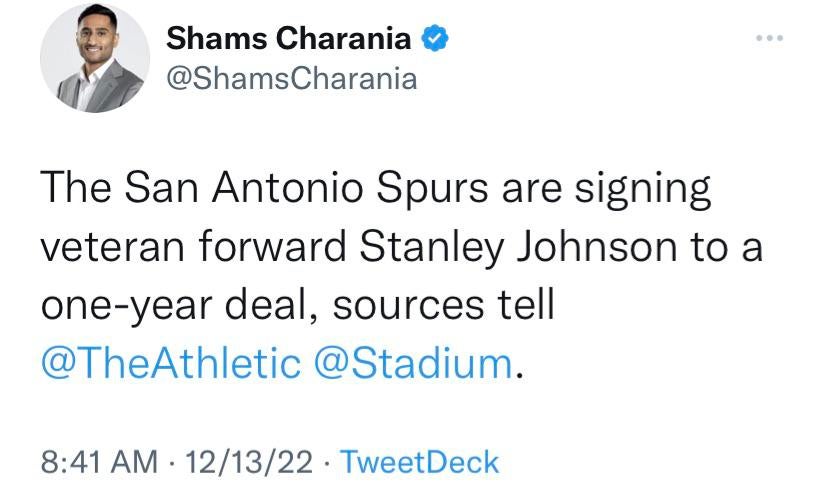
Task: Click the blue verified checkmark badge
Action: [x=432, y=39]
